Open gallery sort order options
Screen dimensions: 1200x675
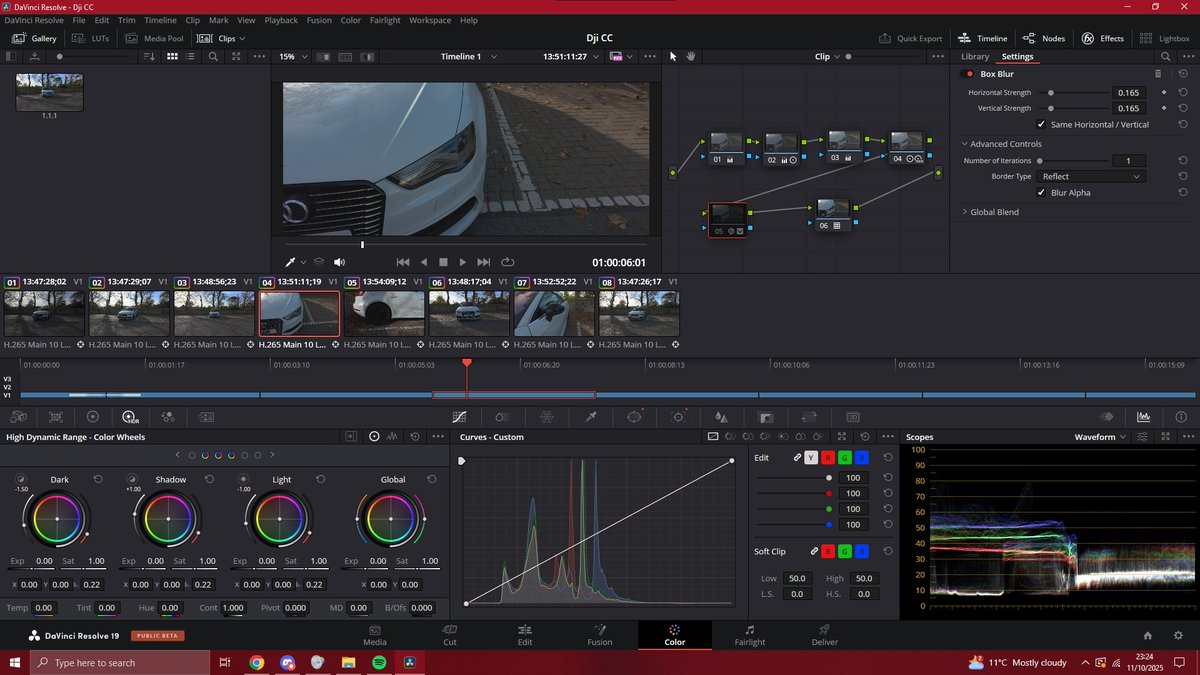pyautogui.click(x=151, y=57)
